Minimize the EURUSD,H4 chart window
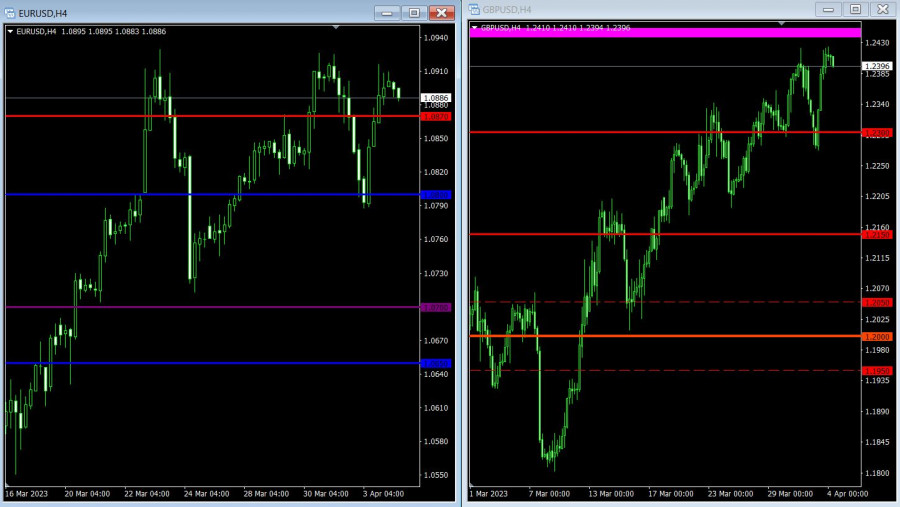Image resolution: width=900 pixels, height=507 pixels. (387, 12)
